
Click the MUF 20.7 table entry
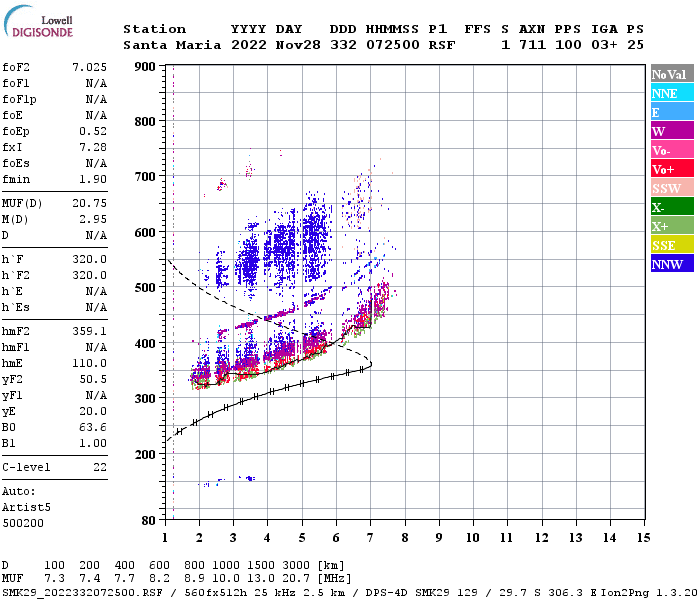296,579
